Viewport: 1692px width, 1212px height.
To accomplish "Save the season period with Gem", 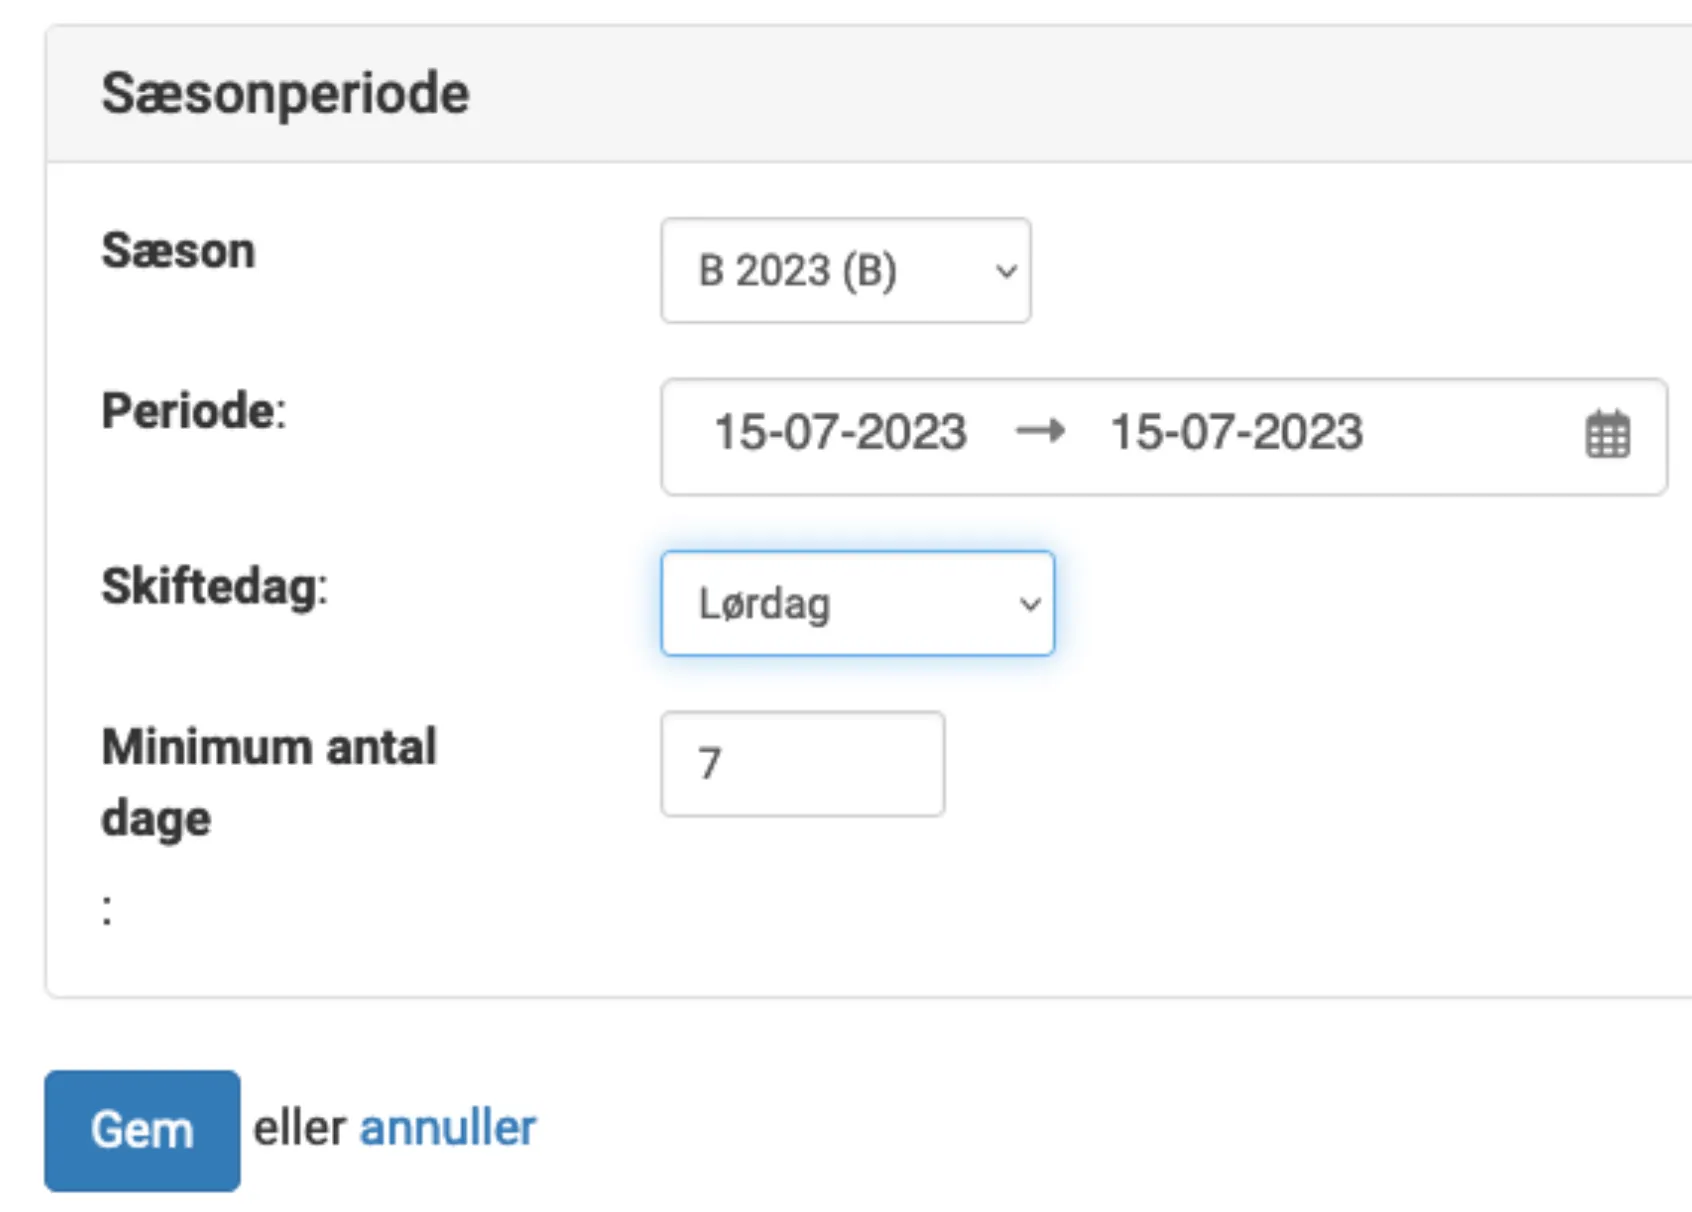I will click(x=141, y=1128).
